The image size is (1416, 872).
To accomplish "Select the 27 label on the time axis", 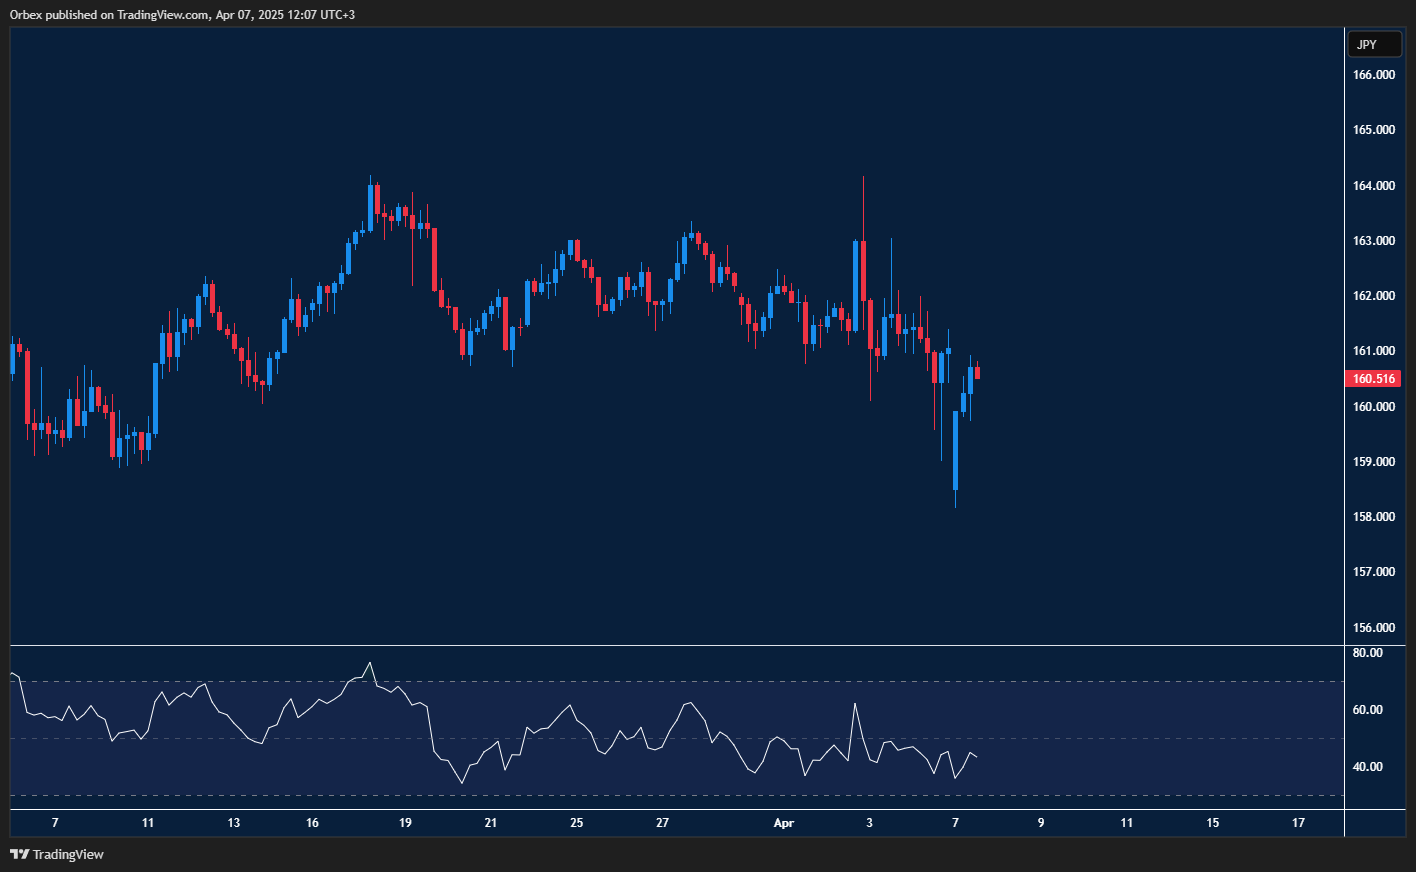I will (661, 822).
